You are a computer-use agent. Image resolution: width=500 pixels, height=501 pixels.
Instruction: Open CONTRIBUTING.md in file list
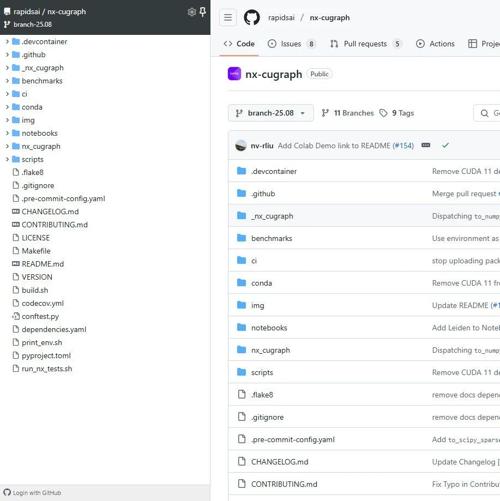click(284, 484)
